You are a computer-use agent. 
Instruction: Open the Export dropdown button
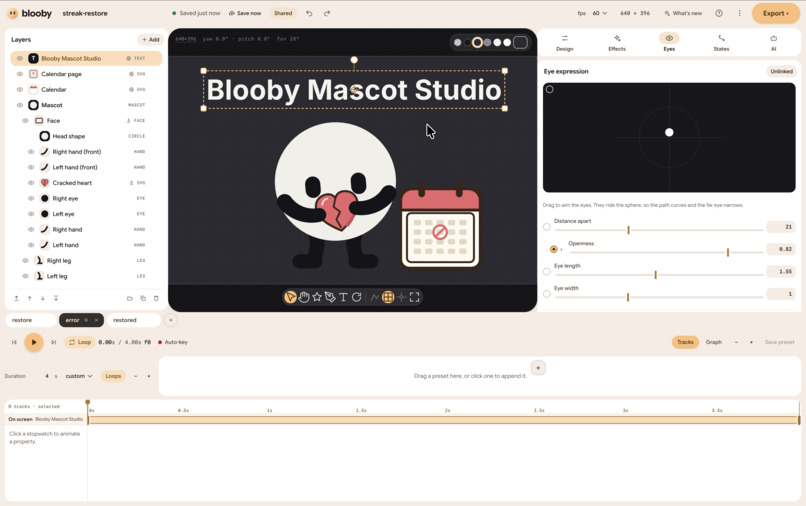(776, 13)
